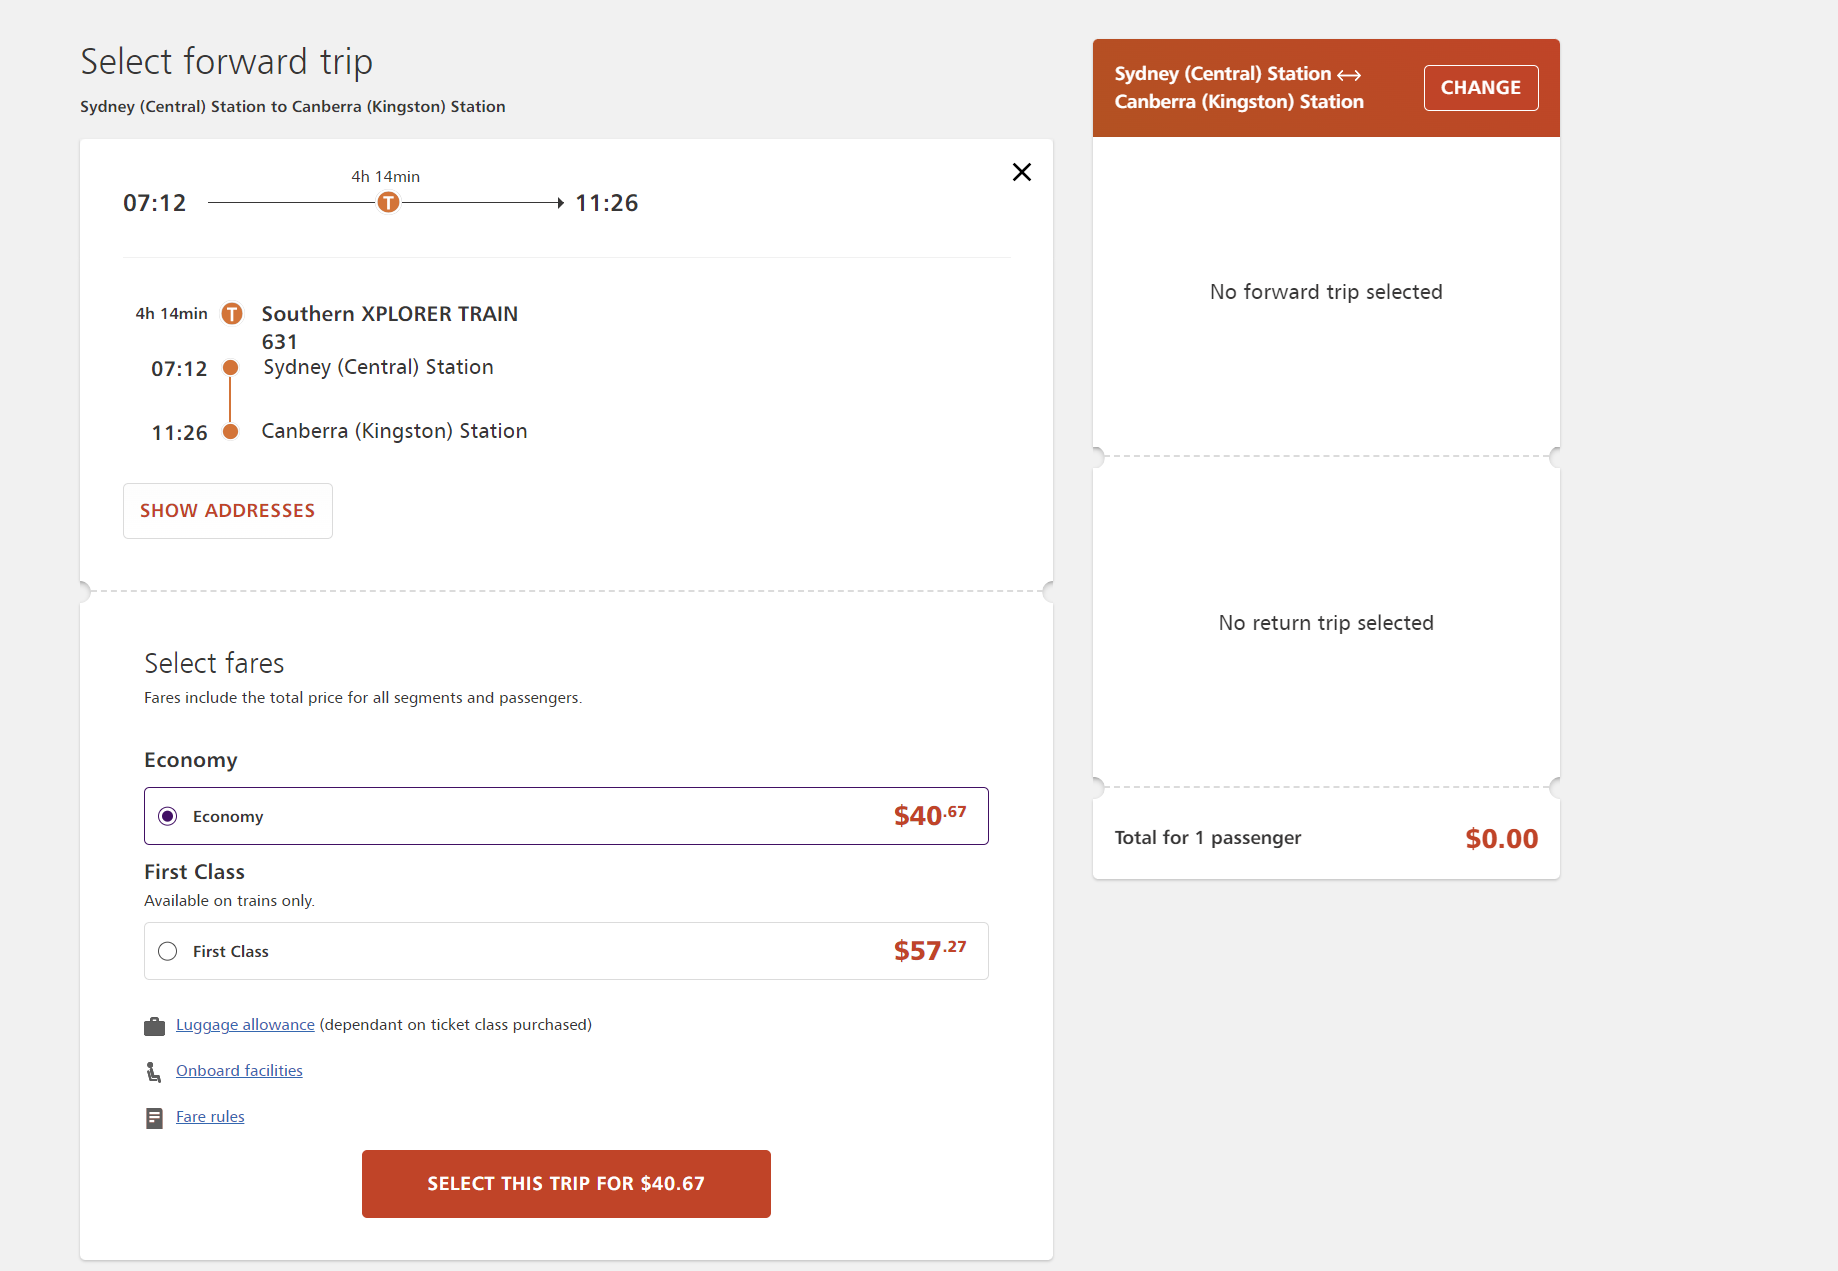Click the train icon on timeline
Viewport: 1838px width, 1271px height.
[388, 203]
